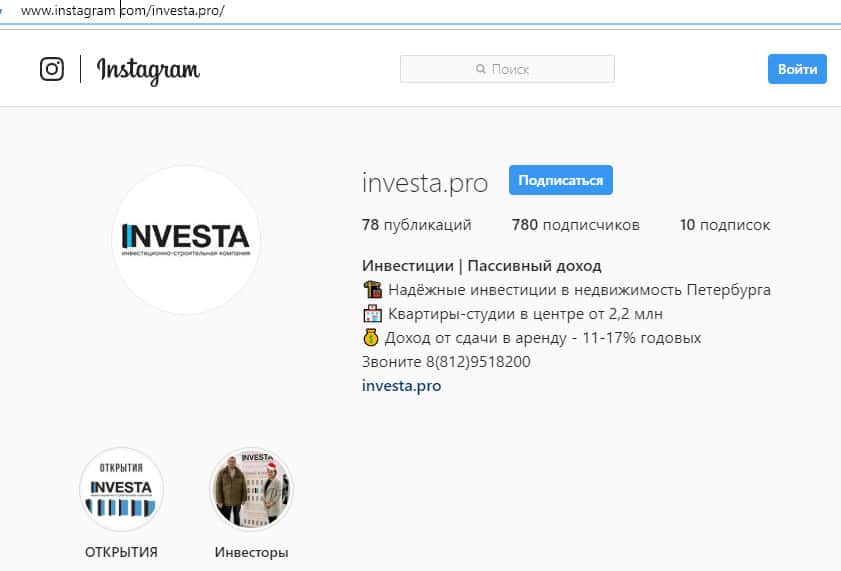Click the building emoji near Квартиры-студии

(x=372, y=314)
